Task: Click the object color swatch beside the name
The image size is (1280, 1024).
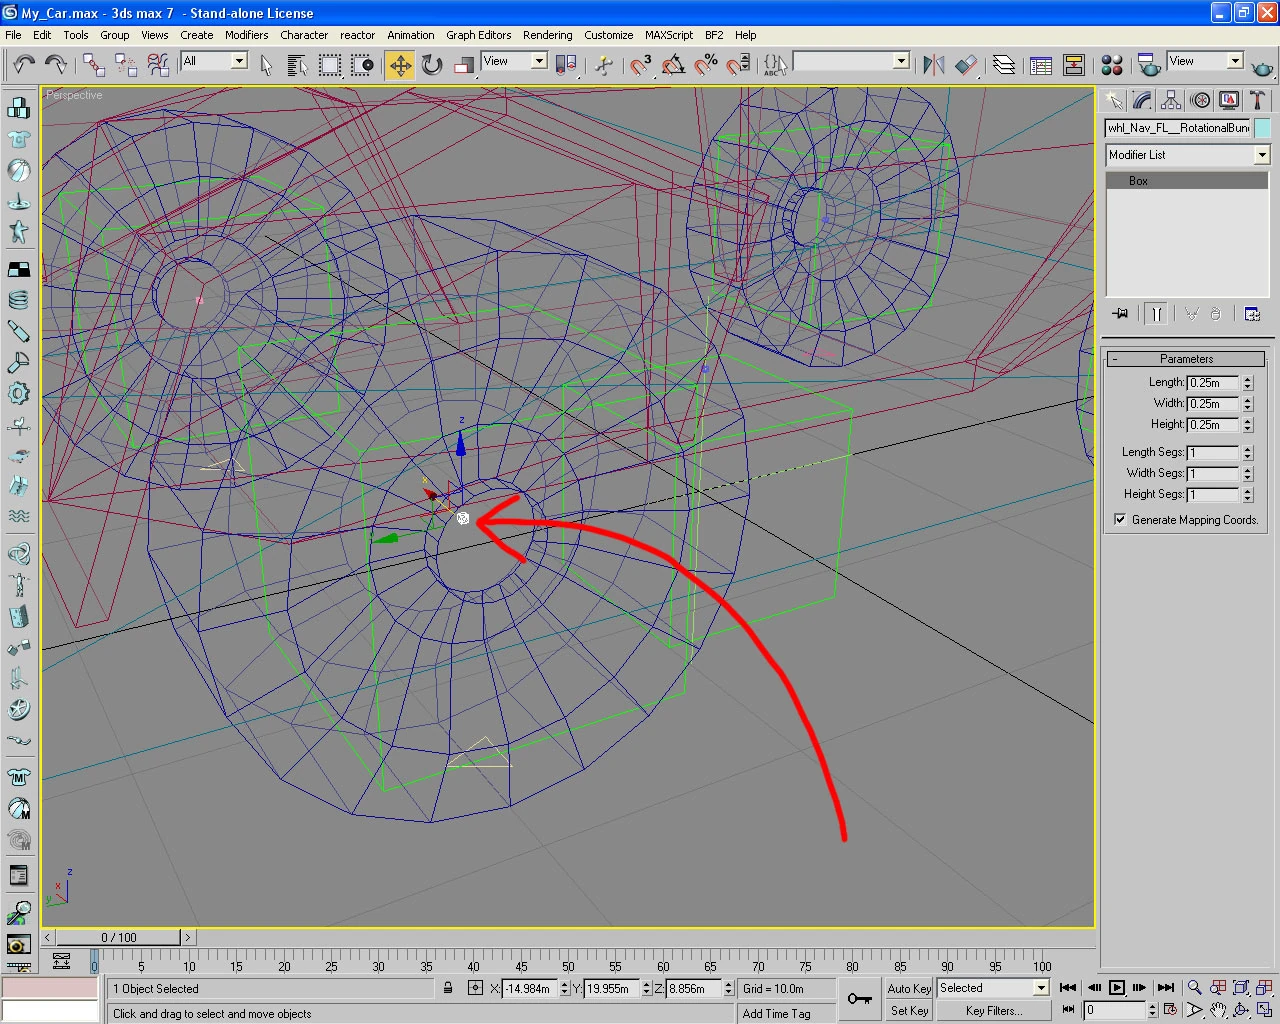Action: coord(1262,128)
